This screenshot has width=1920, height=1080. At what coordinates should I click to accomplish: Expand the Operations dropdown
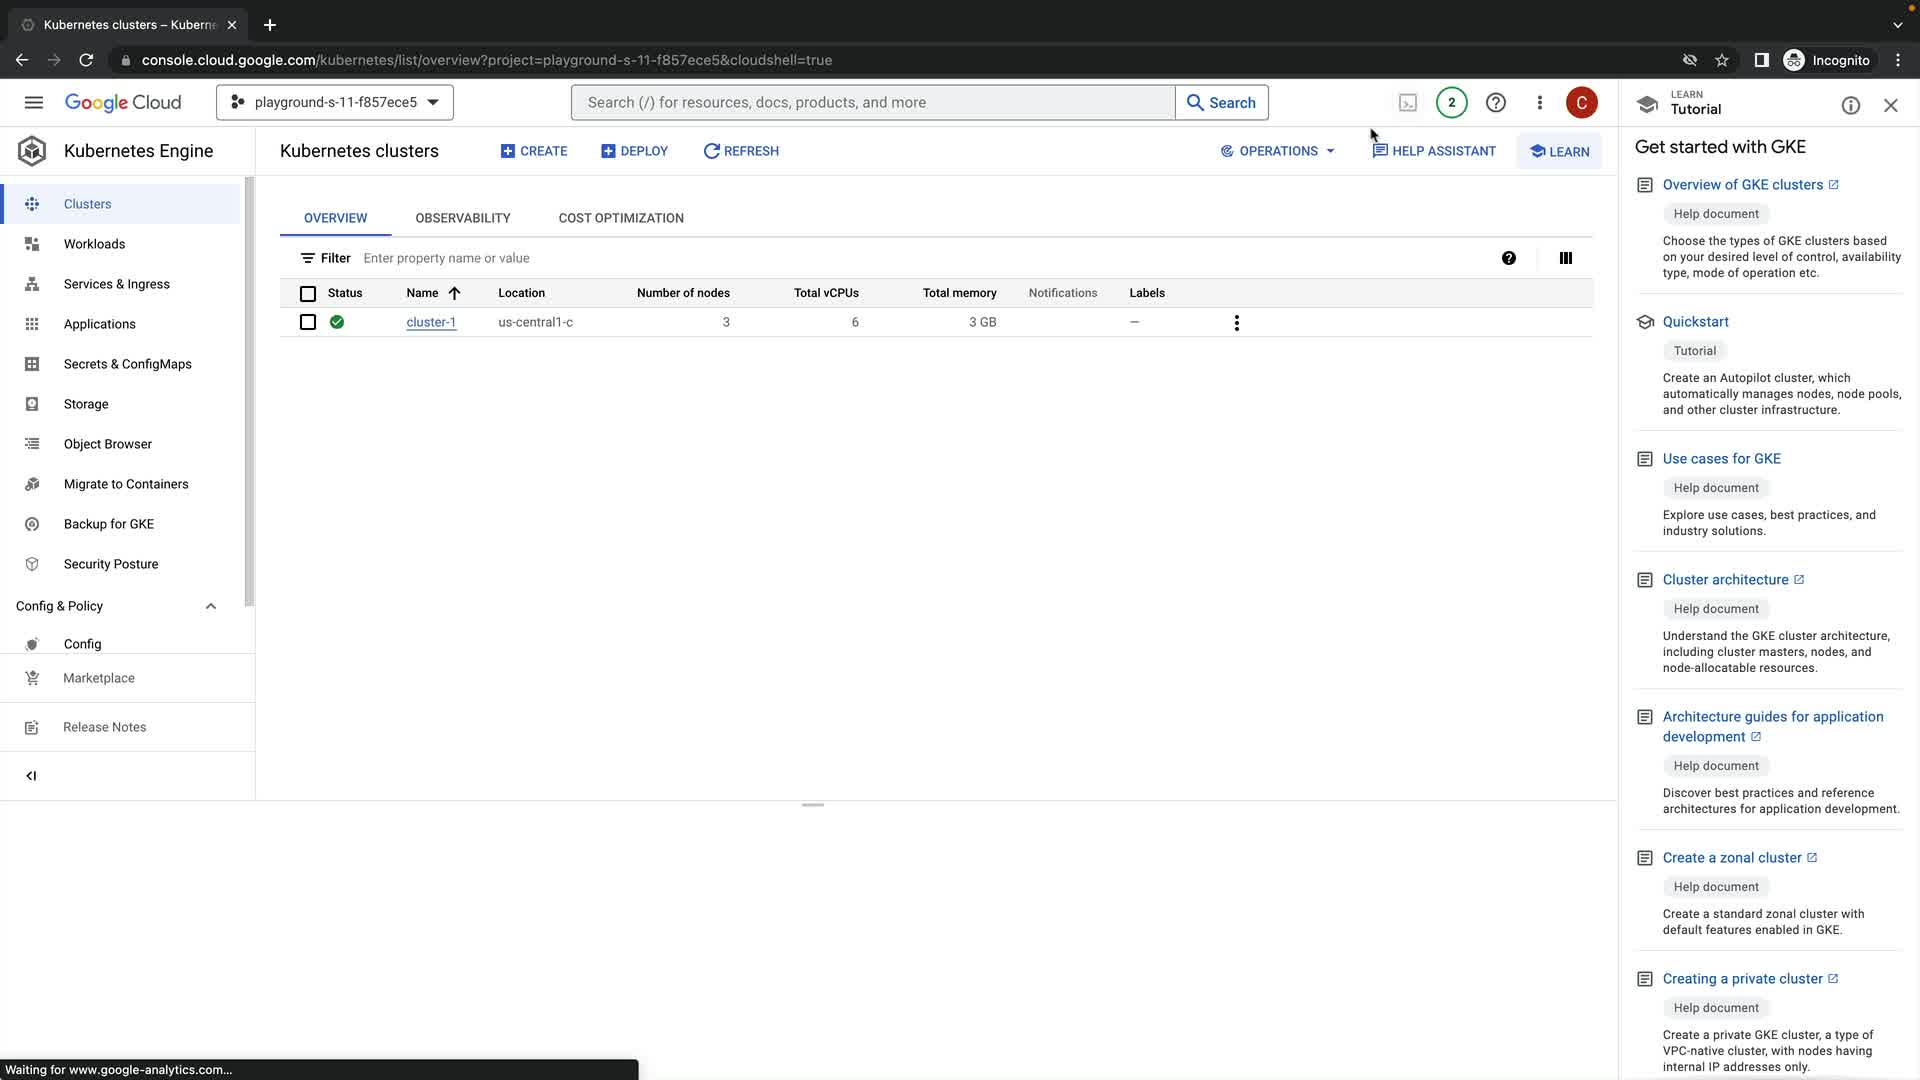pos(1277,151)
